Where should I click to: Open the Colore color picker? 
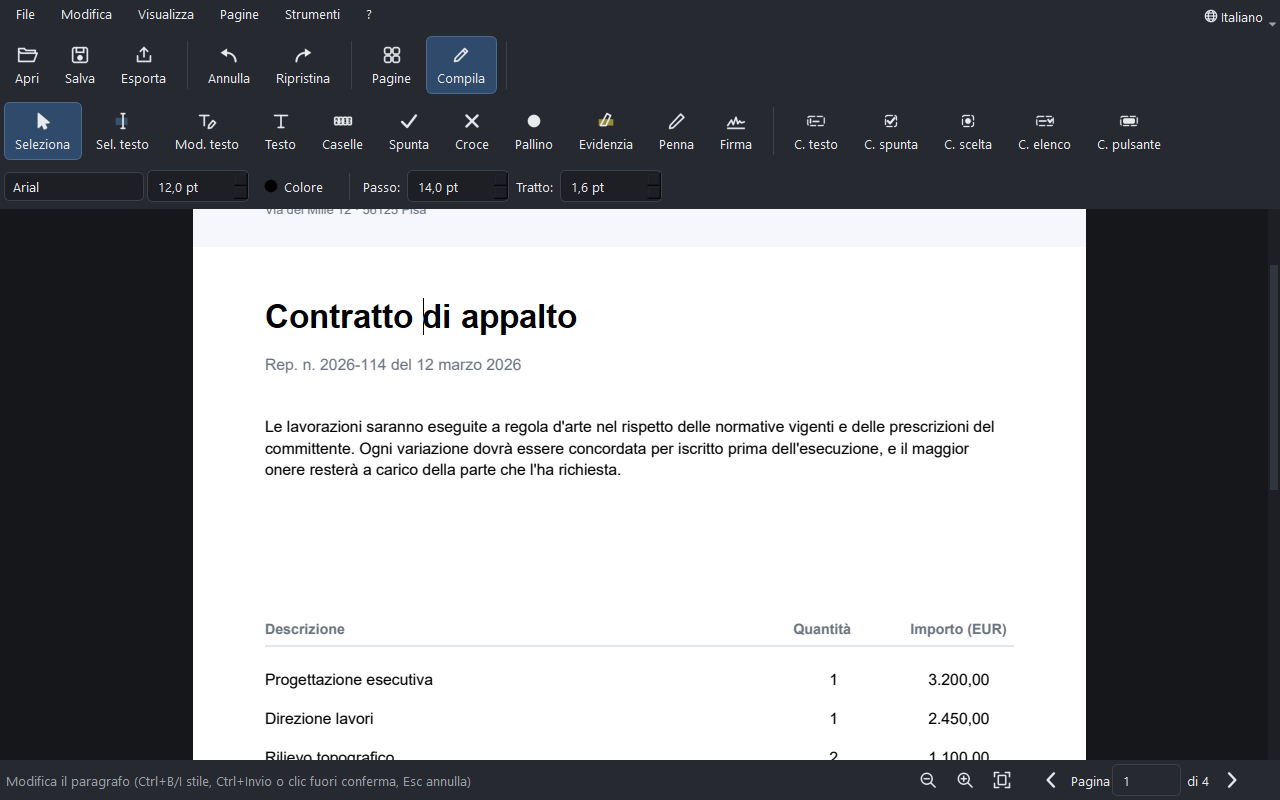(x=294, y=187)
